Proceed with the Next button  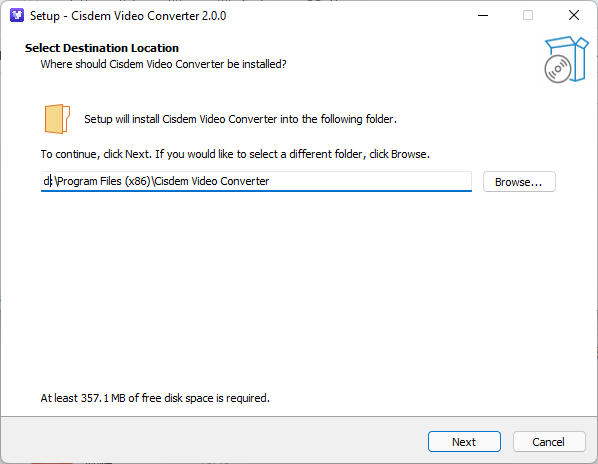(464, 442)
